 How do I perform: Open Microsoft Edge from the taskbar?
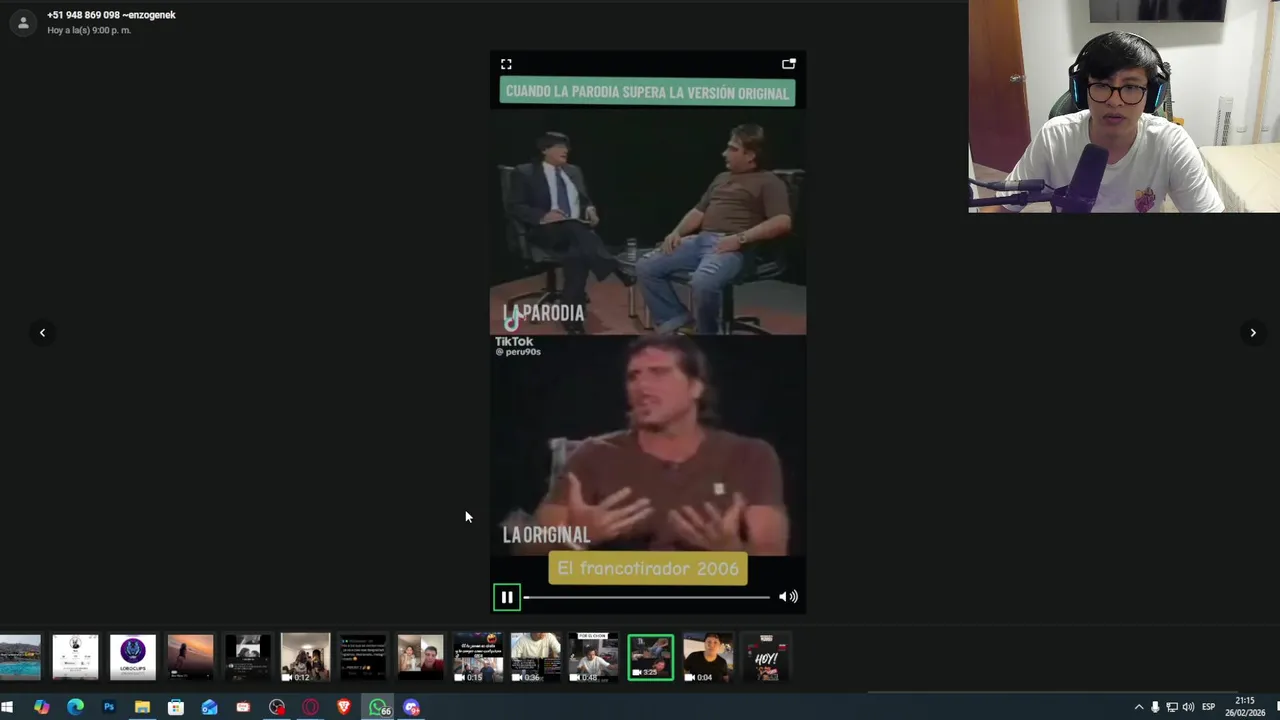[75, 707]
